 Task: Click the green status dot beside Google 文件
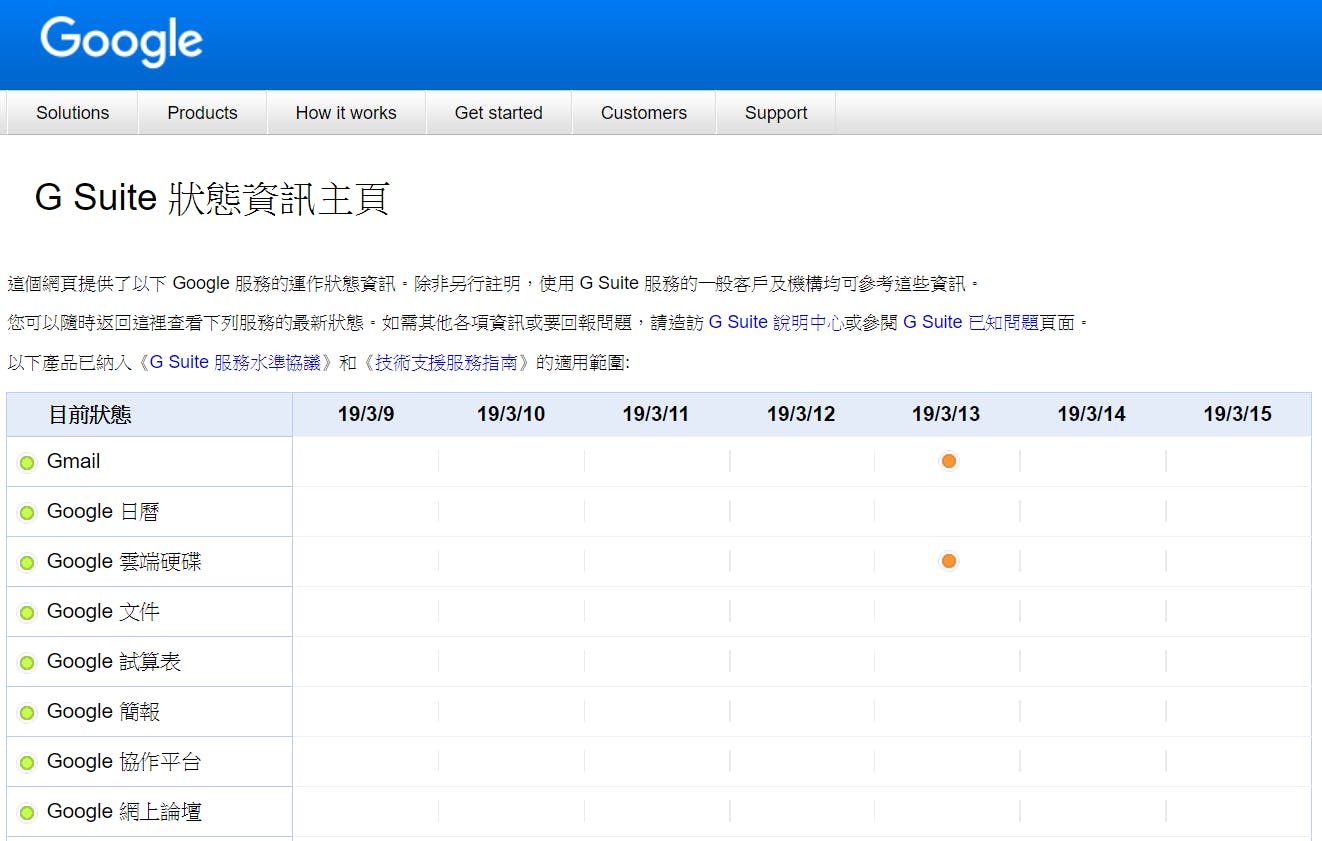(x=27, y=612)
